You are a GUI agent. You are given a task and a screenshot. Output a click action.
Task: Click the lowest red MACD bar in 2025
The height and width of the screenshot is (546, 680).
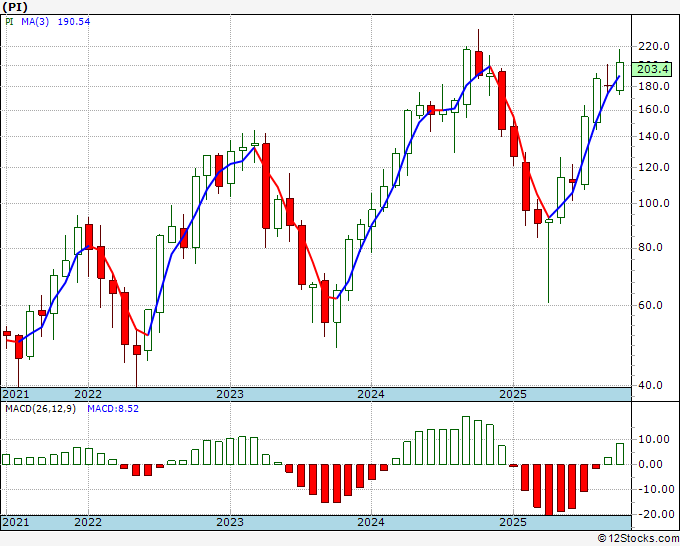coord(549,490)
